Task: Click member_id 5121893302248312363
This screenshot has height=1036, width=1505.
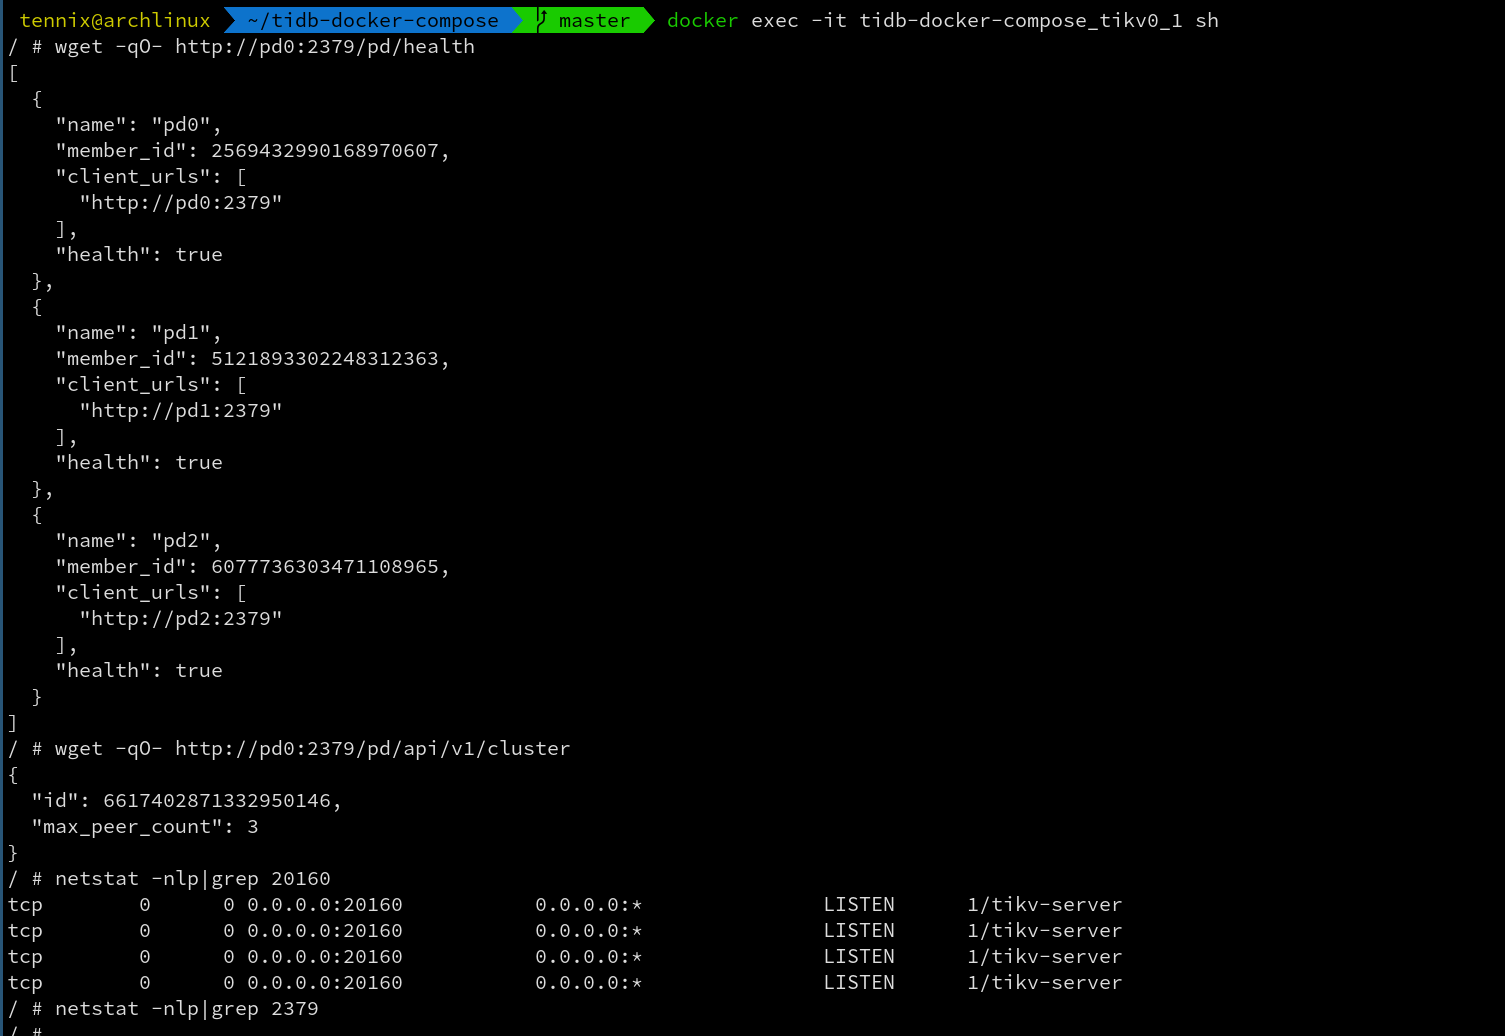Action: click(325, 358)
